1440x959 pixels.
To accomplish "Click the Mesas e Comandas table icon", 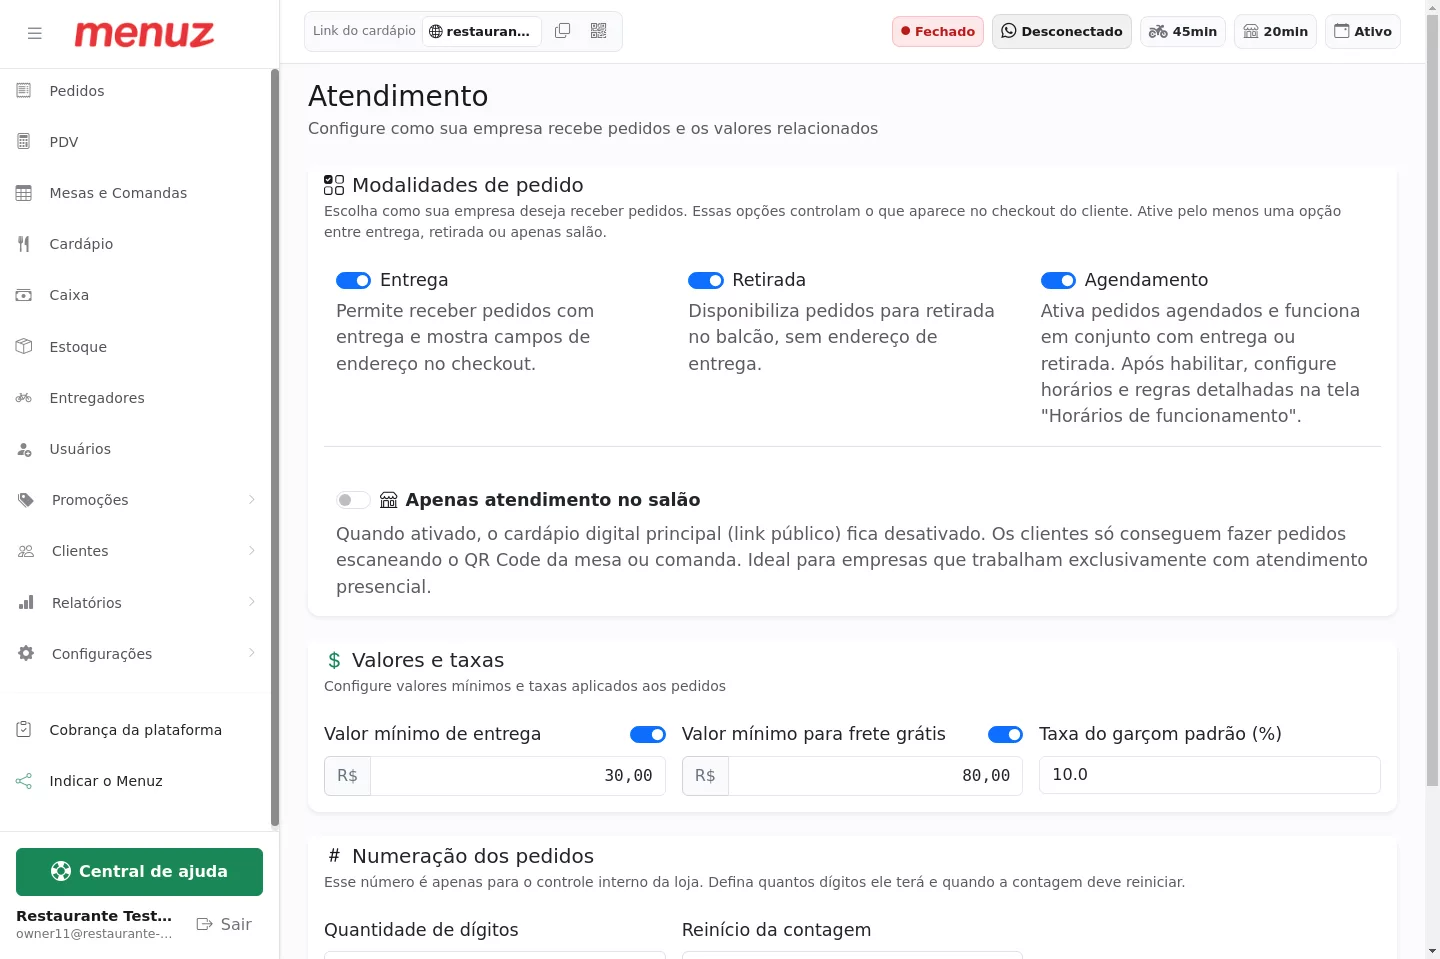I will click(24, 193).
